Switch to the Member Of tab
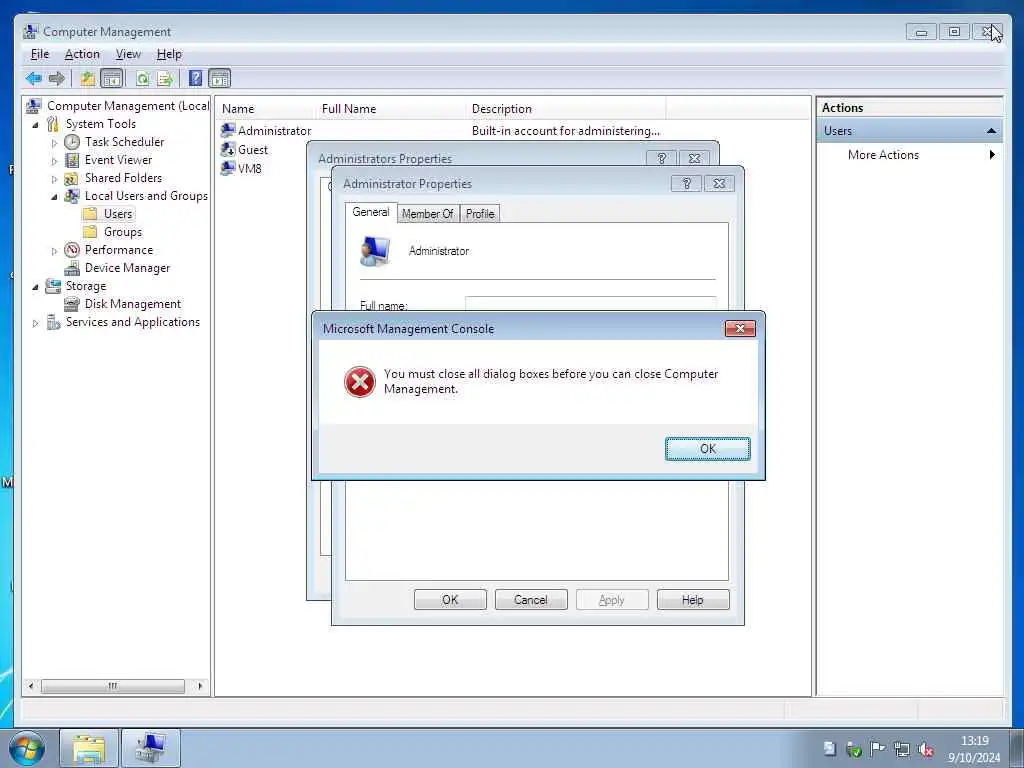 coord(428,214)
